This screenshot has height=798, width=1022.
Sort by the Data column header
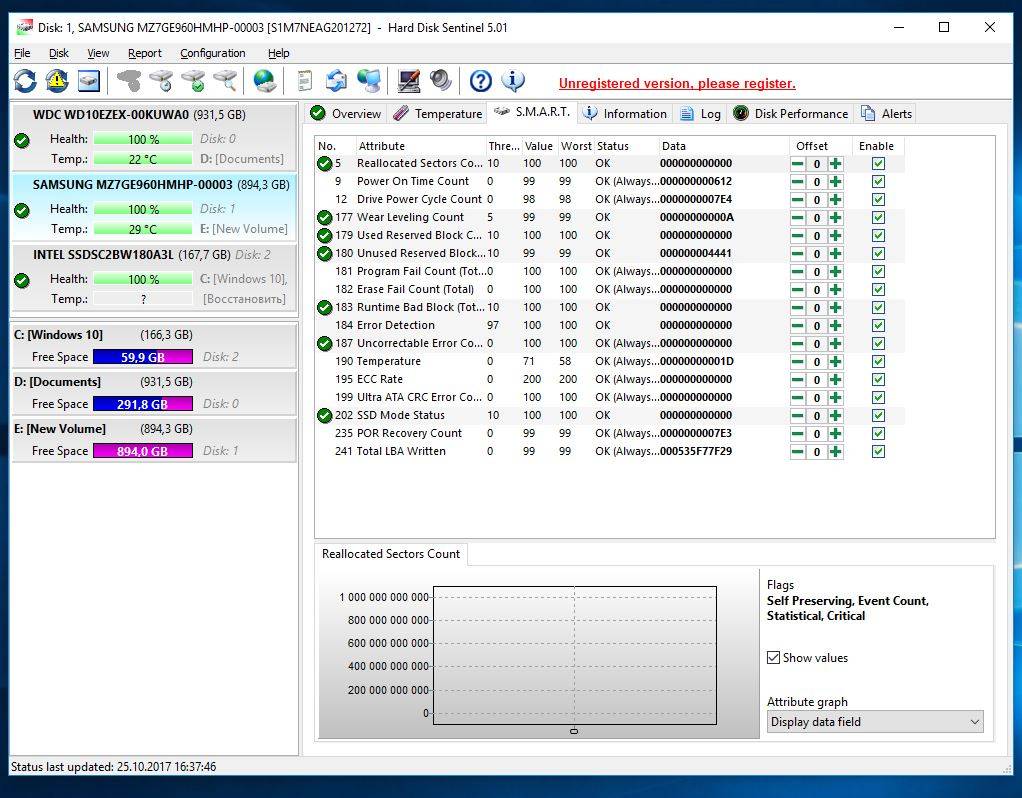click(722, 146)
